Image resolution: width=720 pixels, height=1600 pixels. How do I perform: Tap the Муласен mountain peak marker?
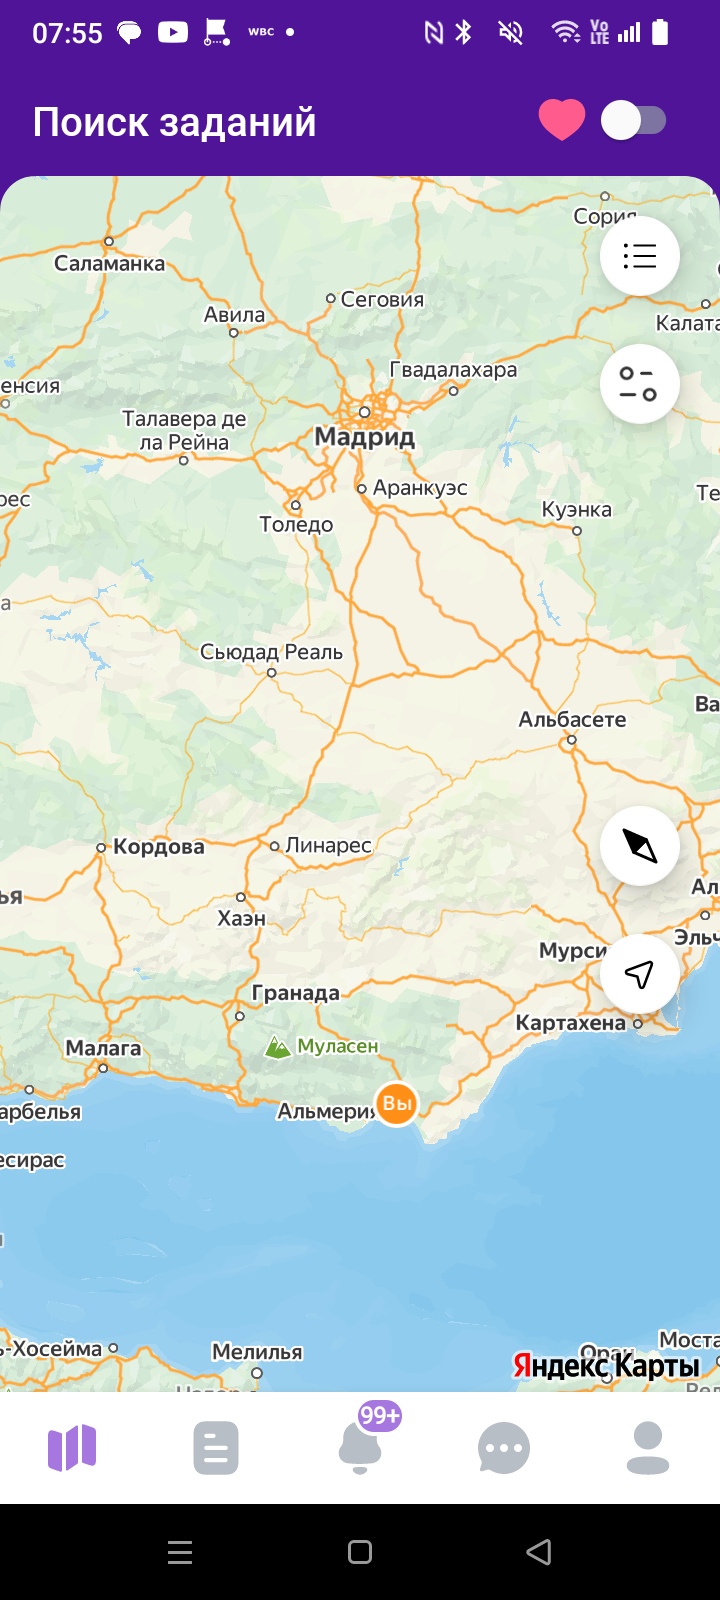[322, 1046]
